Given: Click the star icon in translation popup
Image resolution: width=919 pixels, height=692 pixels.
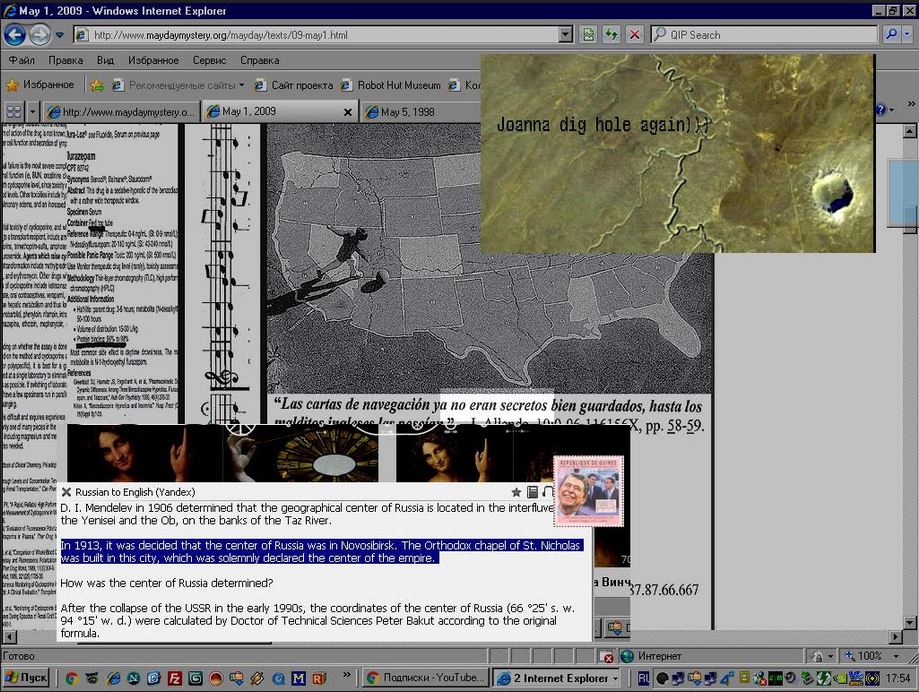Looking at the screenshot, I should click(516, 492).
